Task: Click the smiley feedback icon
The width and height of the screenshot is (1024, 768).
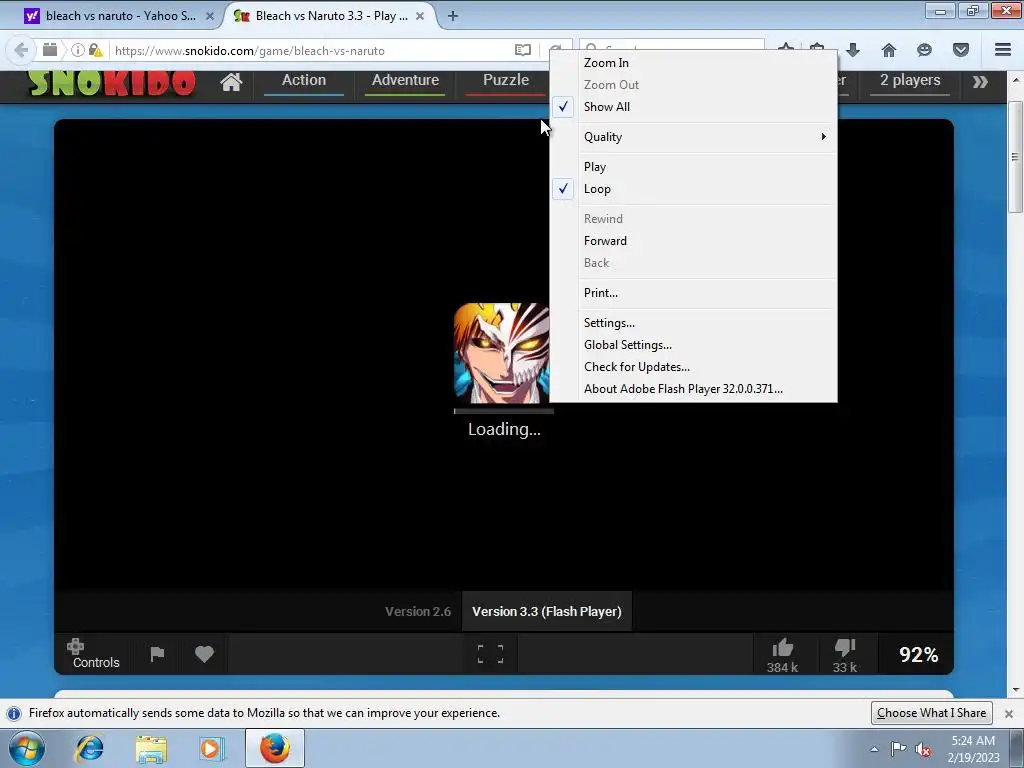Action: tap(924, 50)
